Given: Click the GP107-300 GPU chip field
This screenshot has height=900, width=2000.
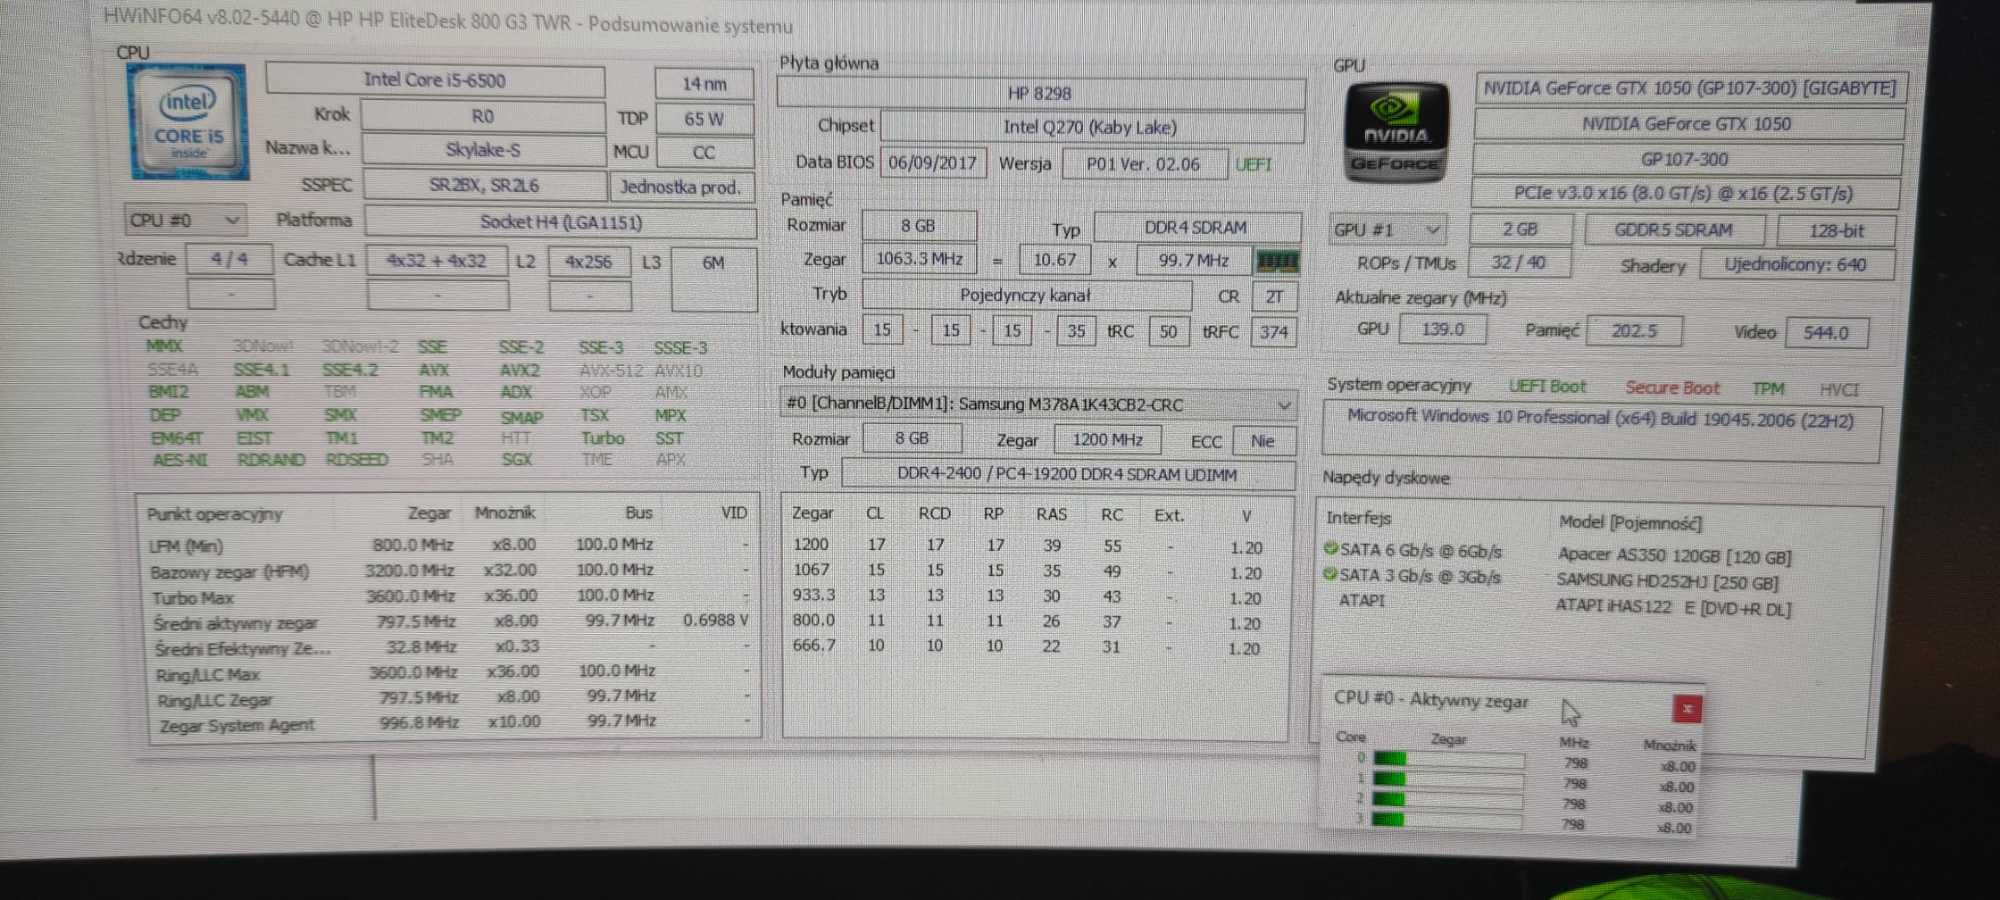Looking at the screenshot, I should tap(1686, 159).
